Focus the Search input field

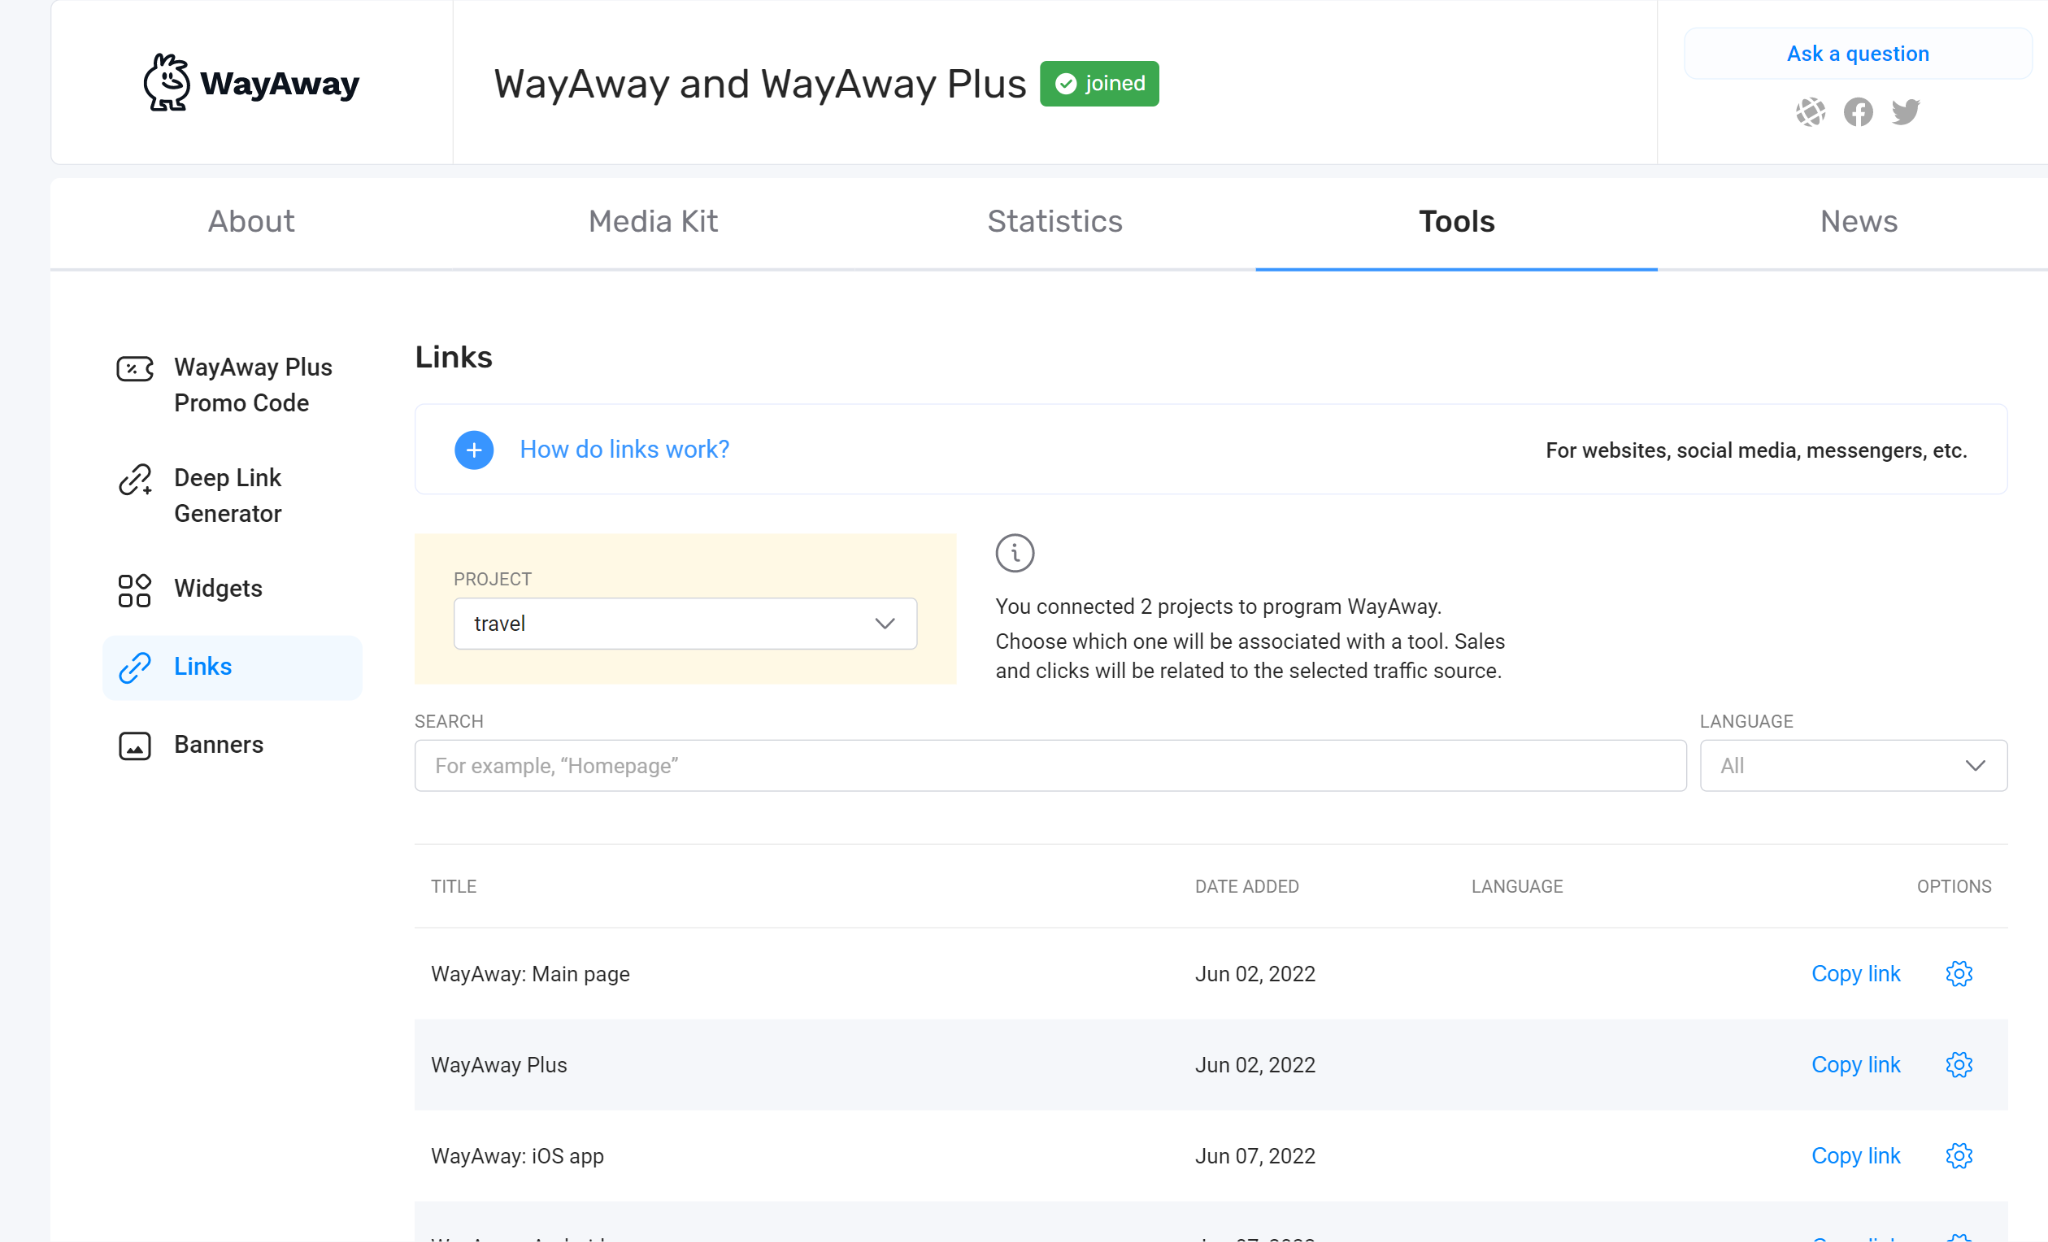1050,766
